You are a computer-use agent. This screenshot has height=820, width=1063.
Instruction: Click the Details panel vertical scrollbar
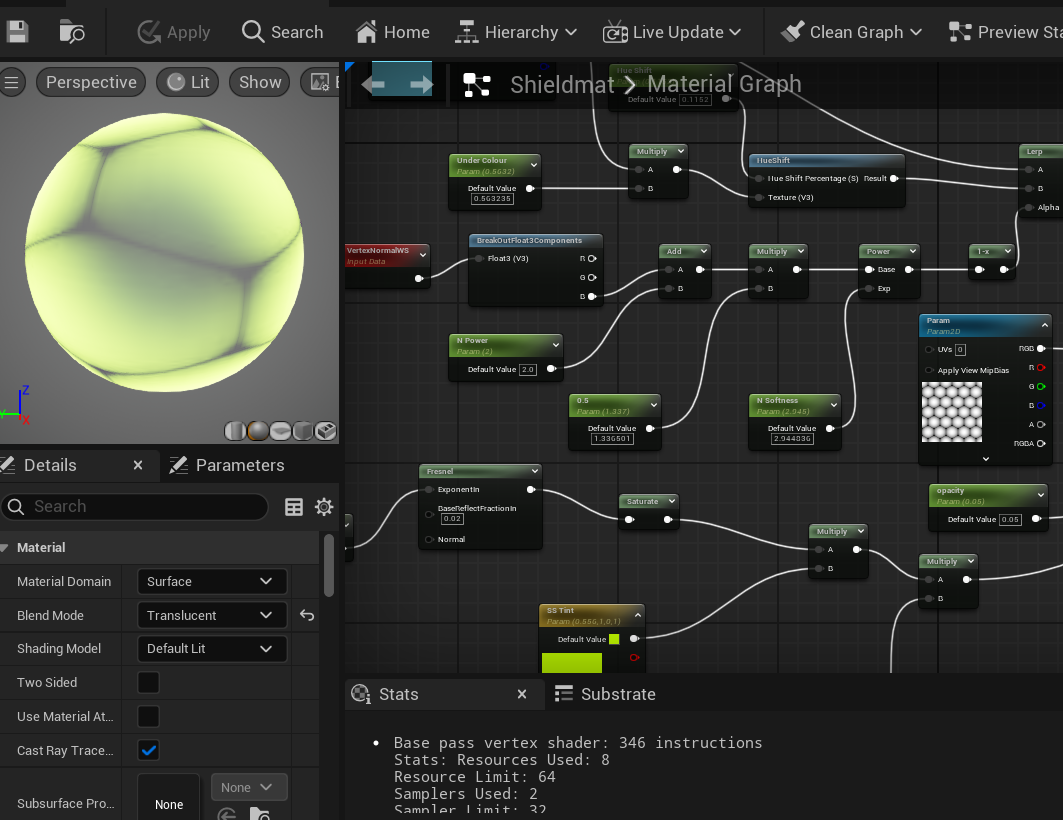pyautogui.click(x=329, y=566)
